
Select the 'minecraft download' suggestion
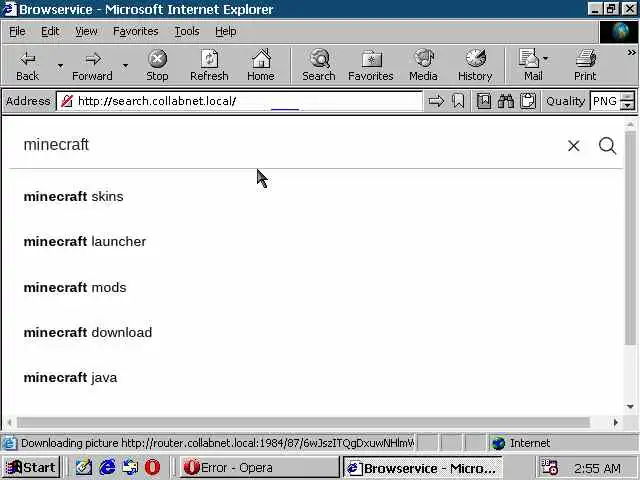pyautogui.click(x=87, y=332)
